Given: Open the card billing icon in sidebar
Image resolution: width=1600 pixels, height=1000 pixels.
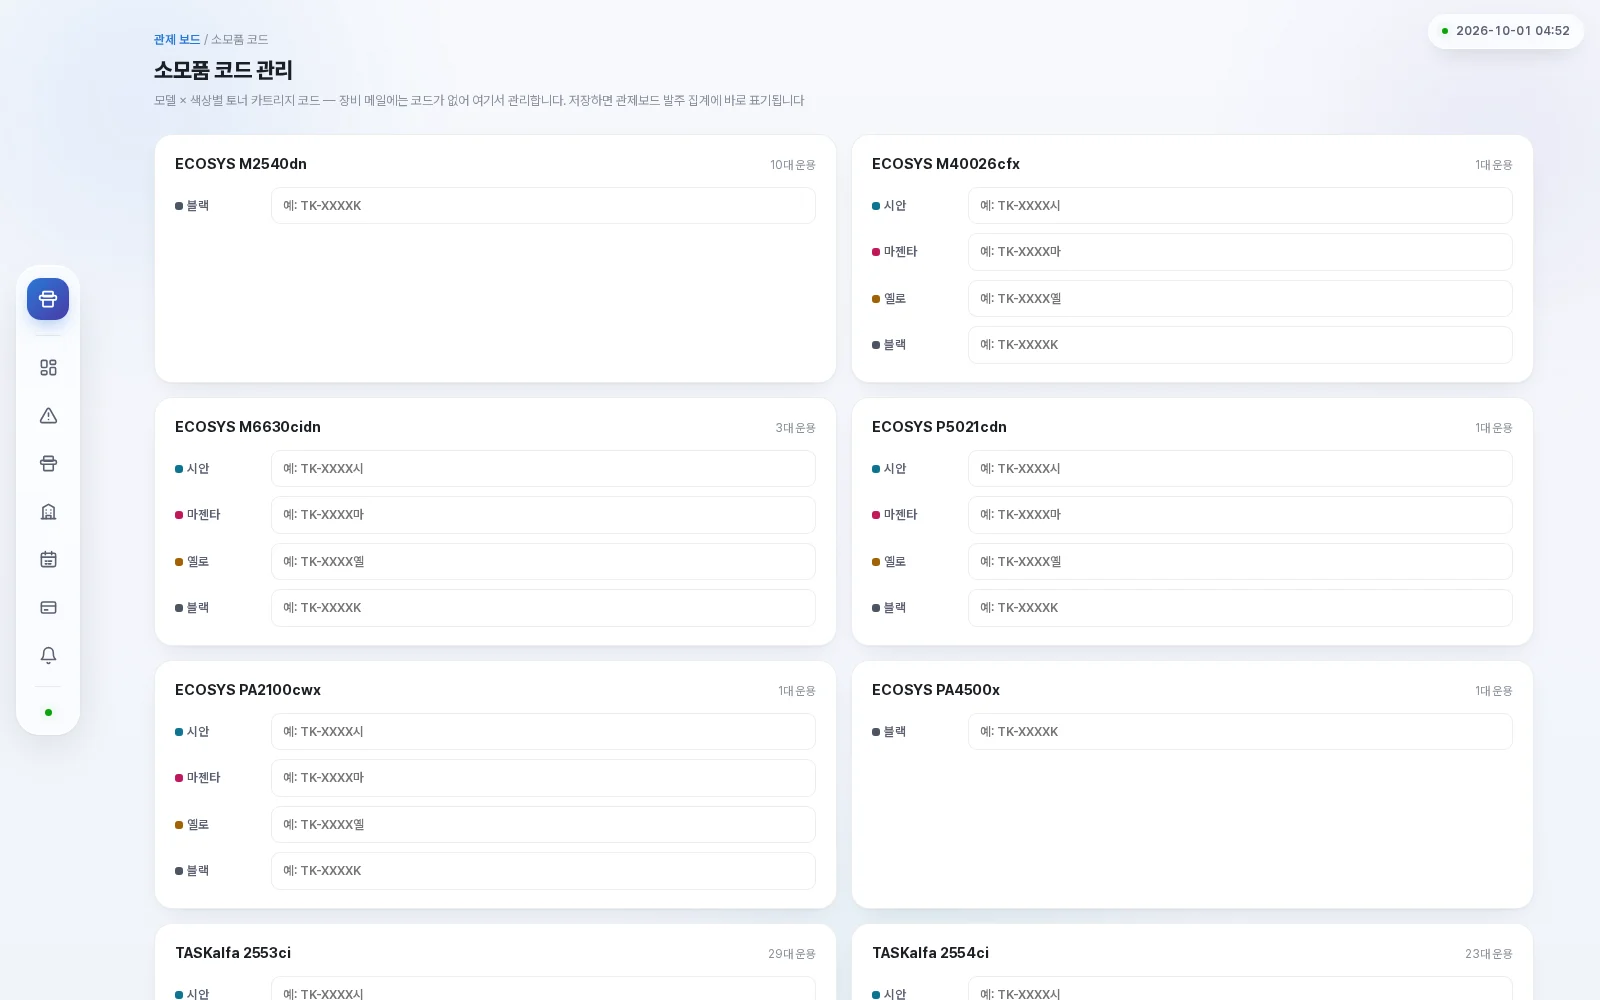Looking at the screenshot, I should [x=48, y=608].
